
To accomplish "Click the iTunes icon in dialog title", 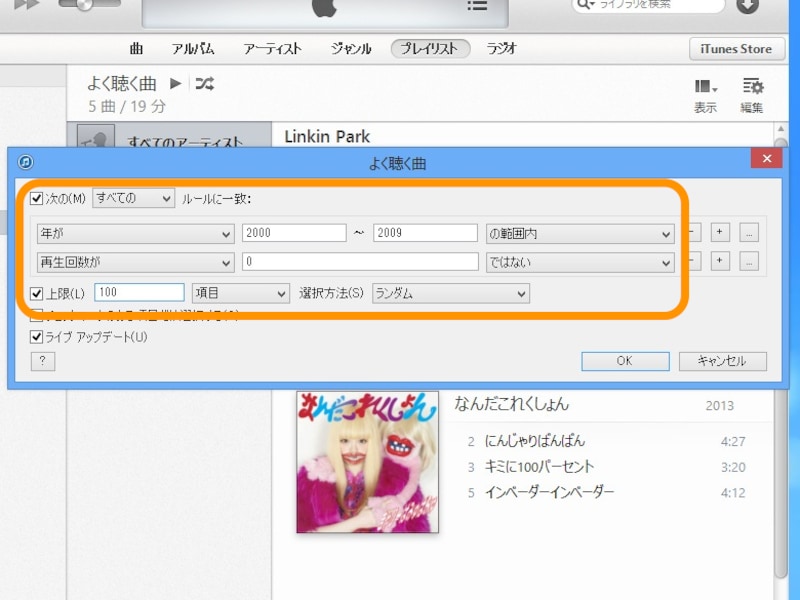I will [x=26, y=162].
